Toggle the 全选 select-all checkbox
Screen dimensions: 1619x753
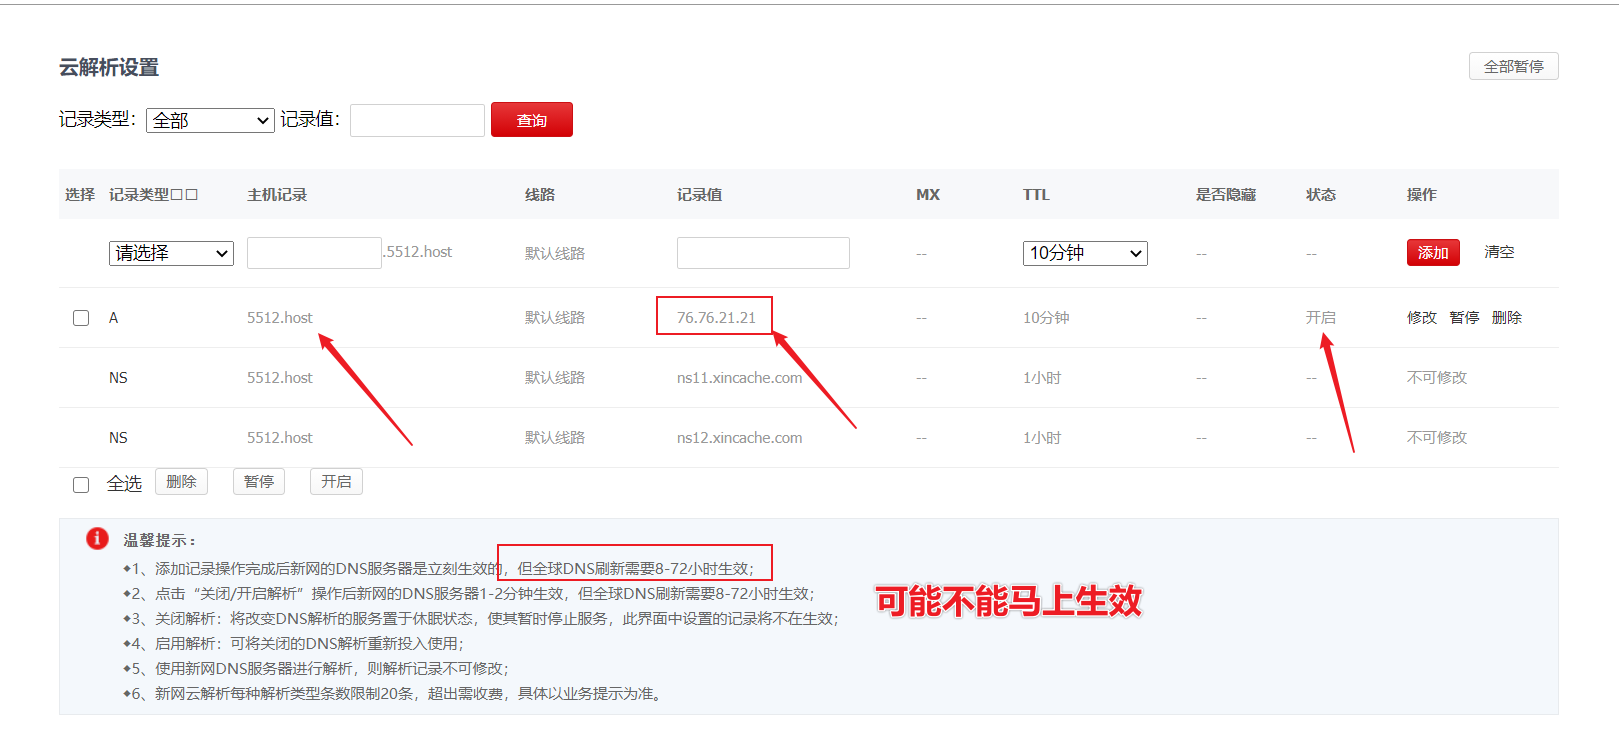pos(81,485)
